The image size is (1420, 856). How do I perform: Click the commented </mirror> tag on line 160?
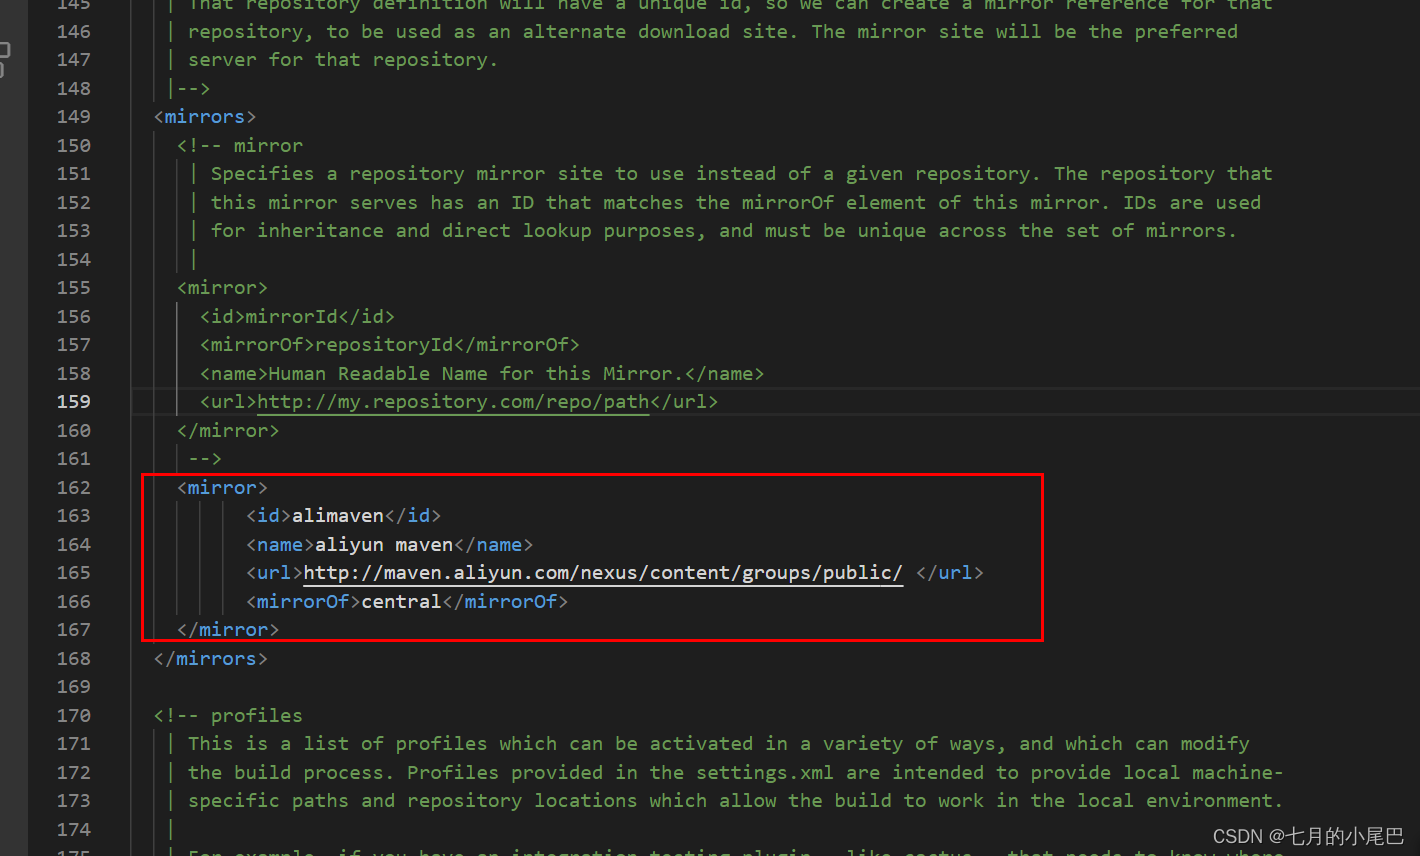[x=228, y=431]
